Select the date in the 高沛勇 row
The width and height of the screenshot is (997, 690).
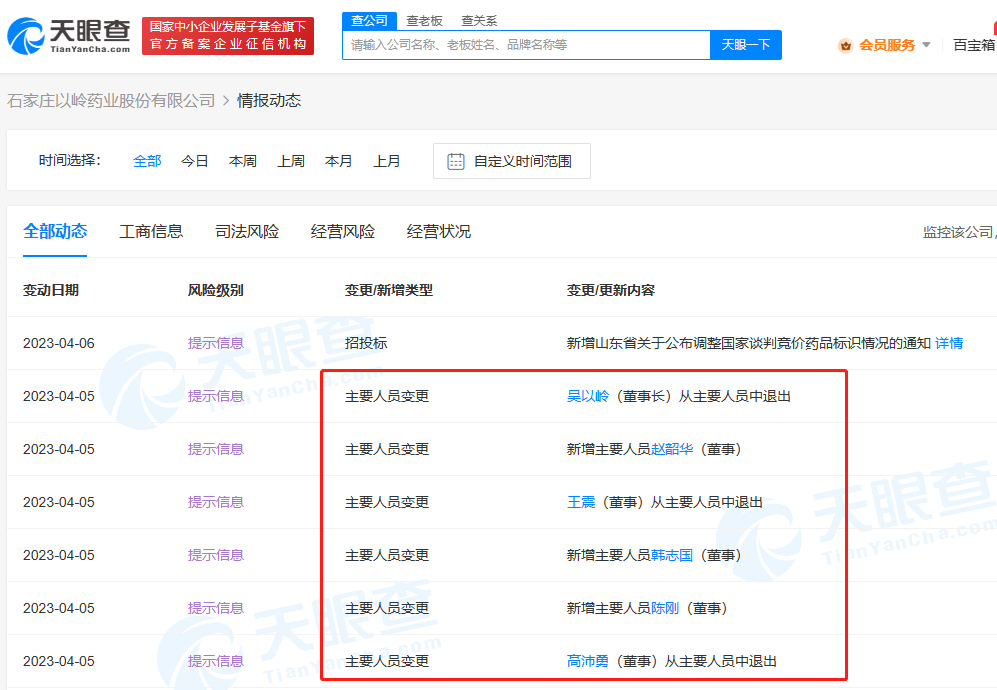[58, 661]
